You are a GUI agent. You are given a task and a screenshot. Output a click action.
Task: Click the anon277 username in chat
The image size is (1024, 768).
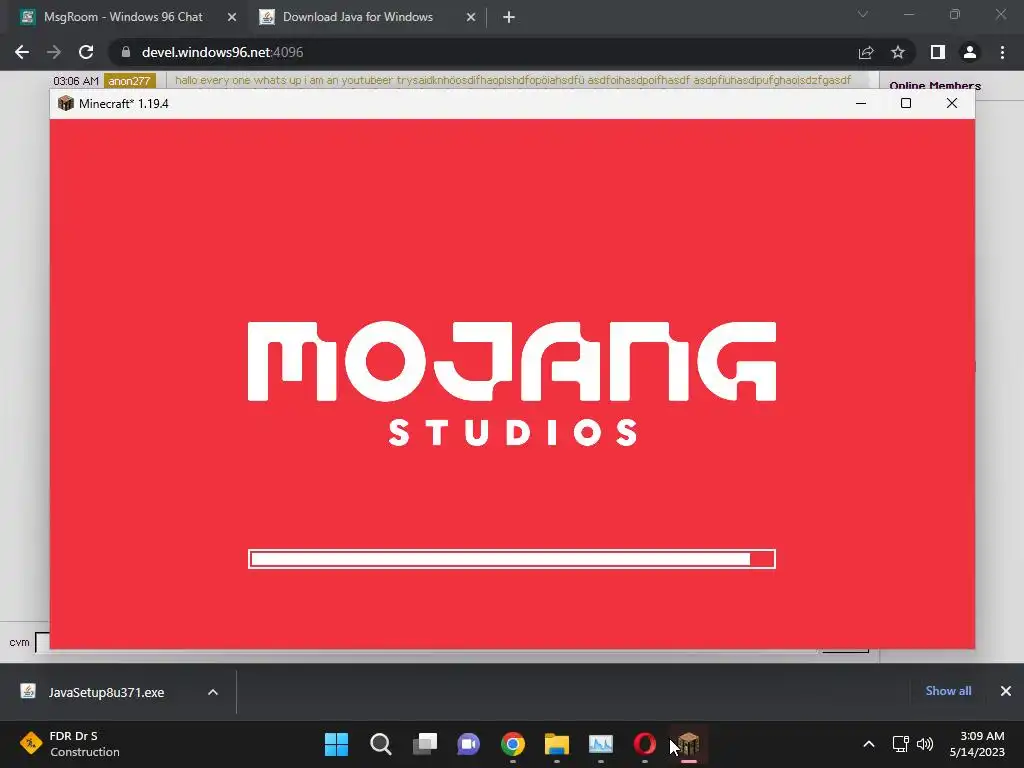(x=129, y=81)
